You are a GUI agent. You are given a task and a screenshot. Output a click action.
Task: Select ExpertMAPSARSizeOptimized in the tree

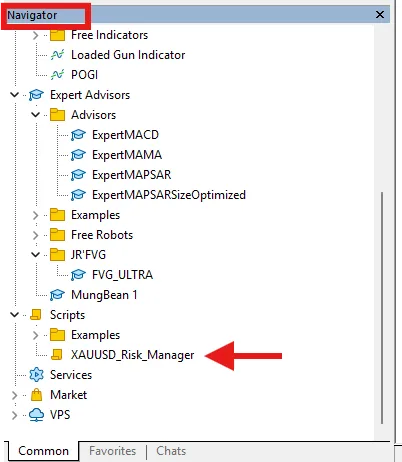[169, 195]
